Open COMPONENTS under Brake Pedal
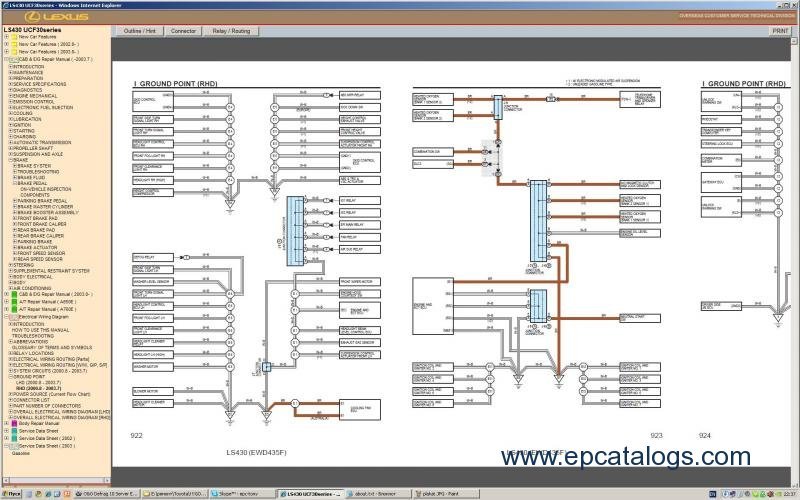Screen dimensions: 800x500 click(x=35, y=195)
